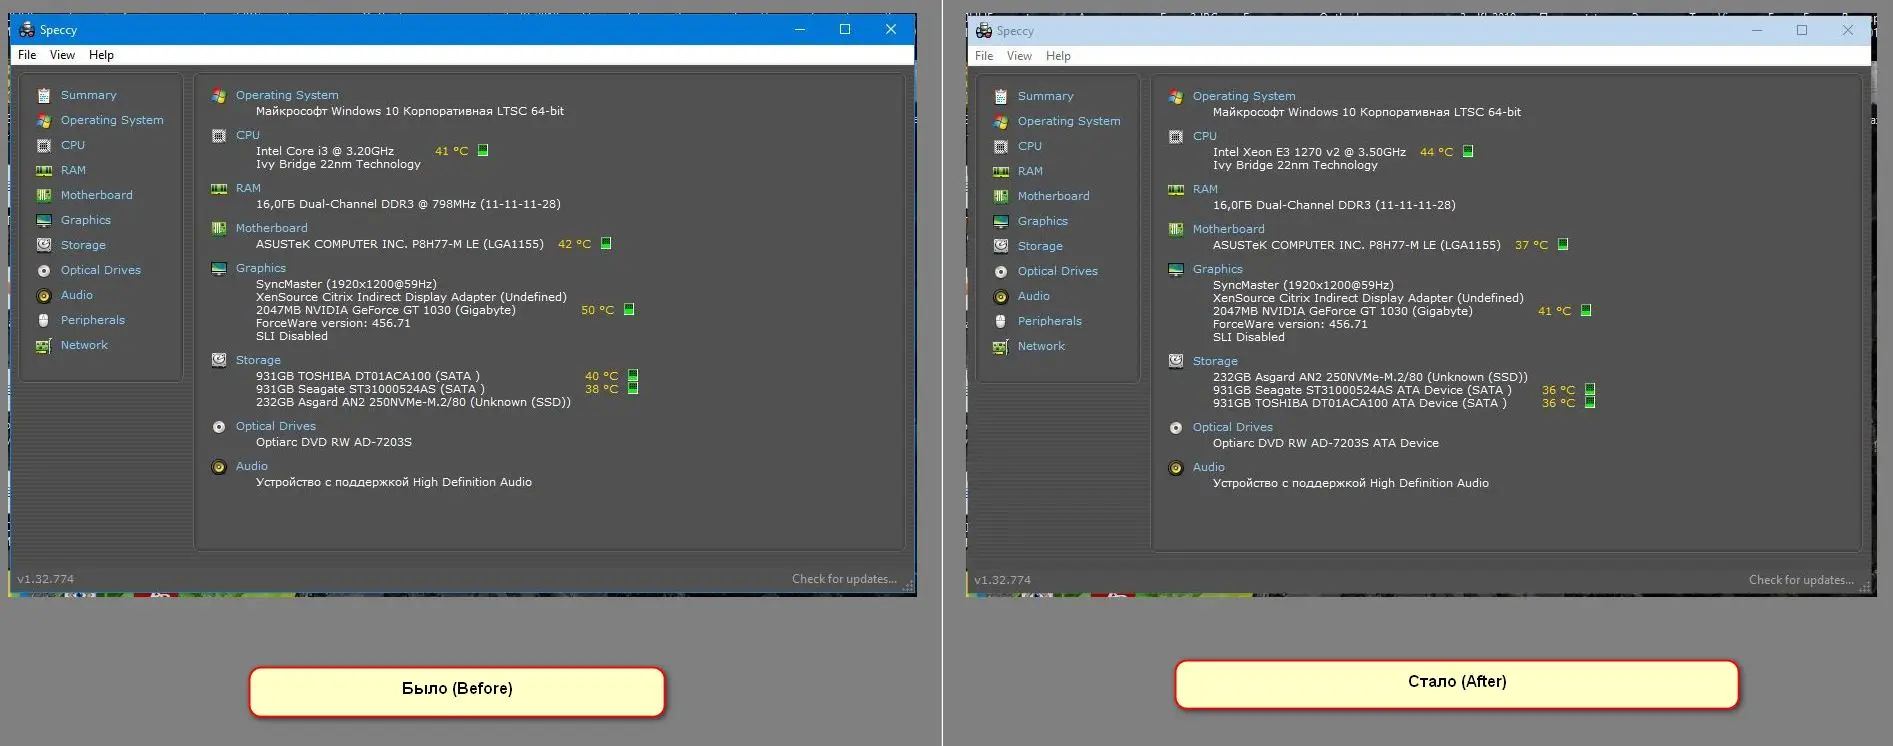Click Speccy title bar icon in Xeon window
1893x746 pixels.
click(984, 31)
